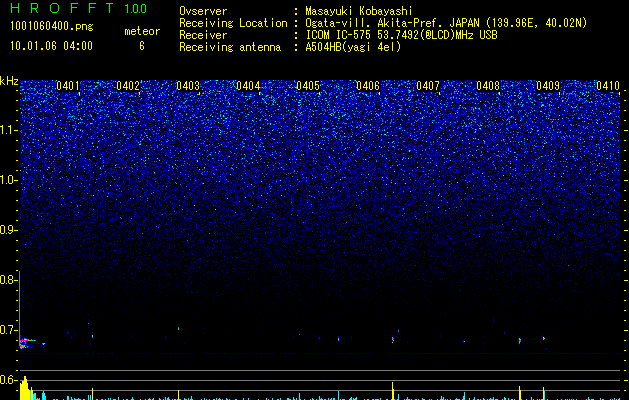Click the 0407 time marker
The height and width of the screenshot is (400, 629).
[x=428, y=86]
